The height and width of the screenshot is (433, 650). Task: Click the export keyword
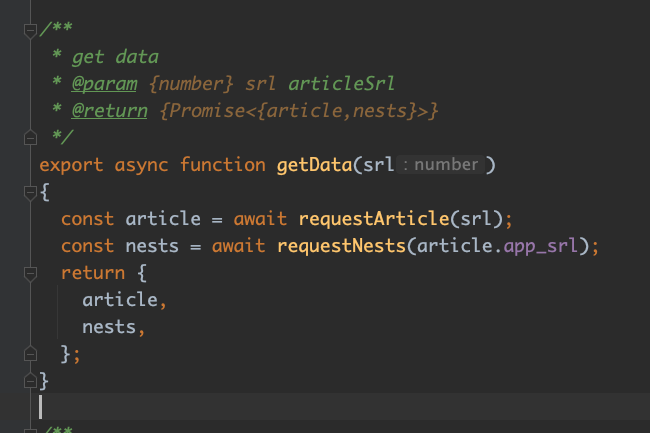click(x=71, y=165)
